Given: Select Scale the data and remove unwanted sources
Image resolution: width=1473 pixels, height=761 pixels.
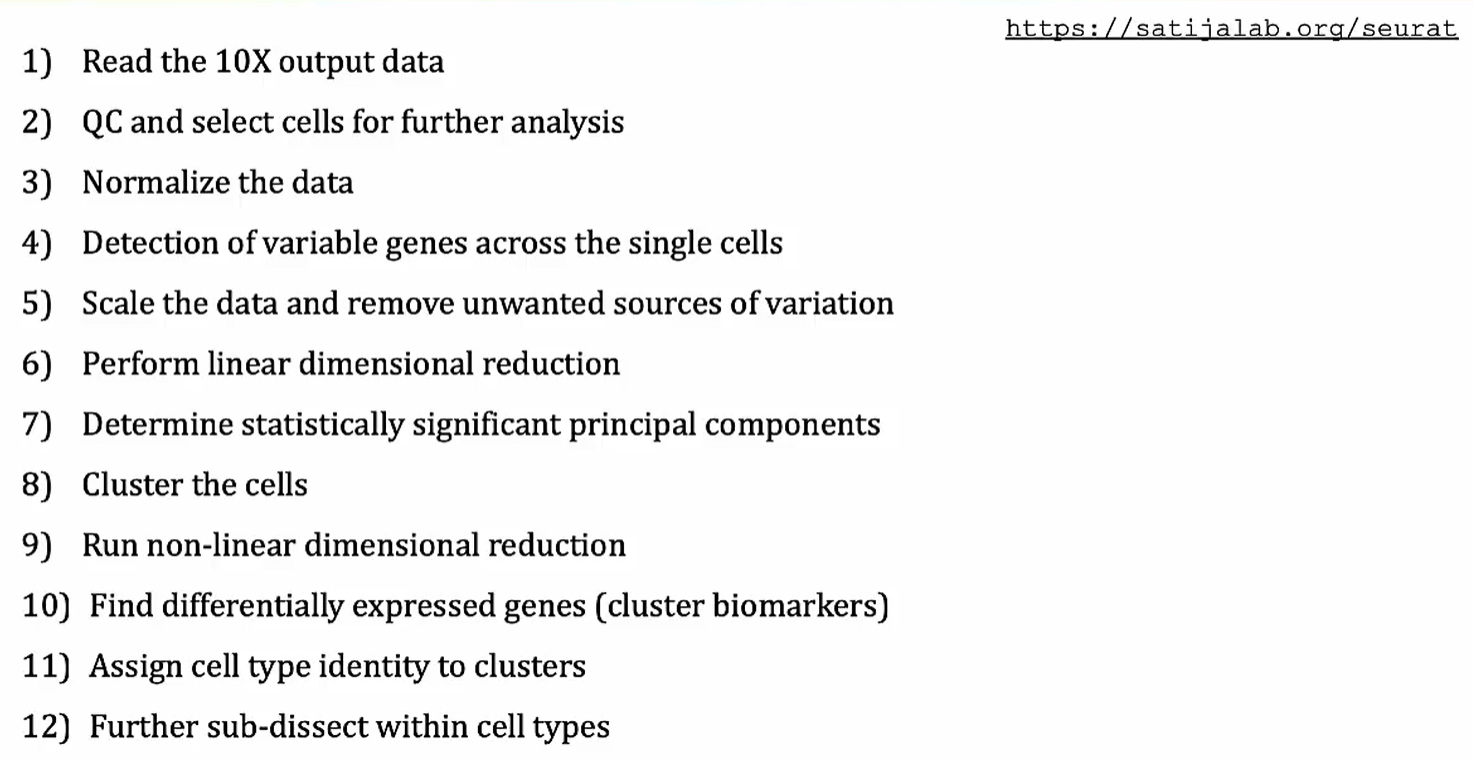Looking at the screenshot, I should click(x=488, y=303).
